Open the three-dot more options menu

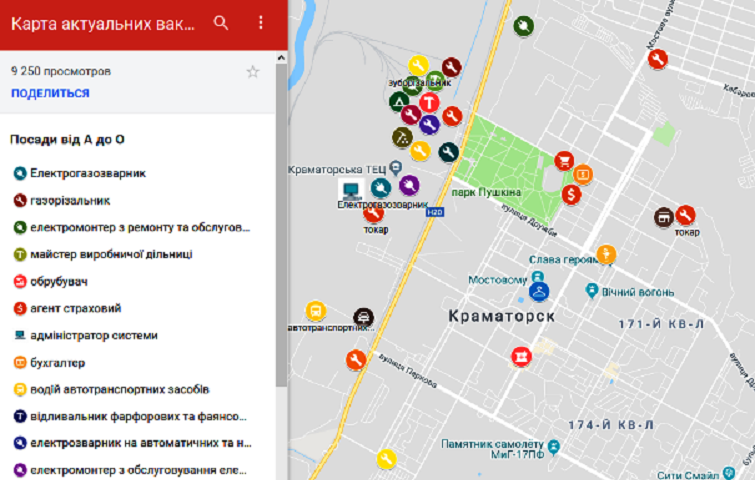pos(261,23)
